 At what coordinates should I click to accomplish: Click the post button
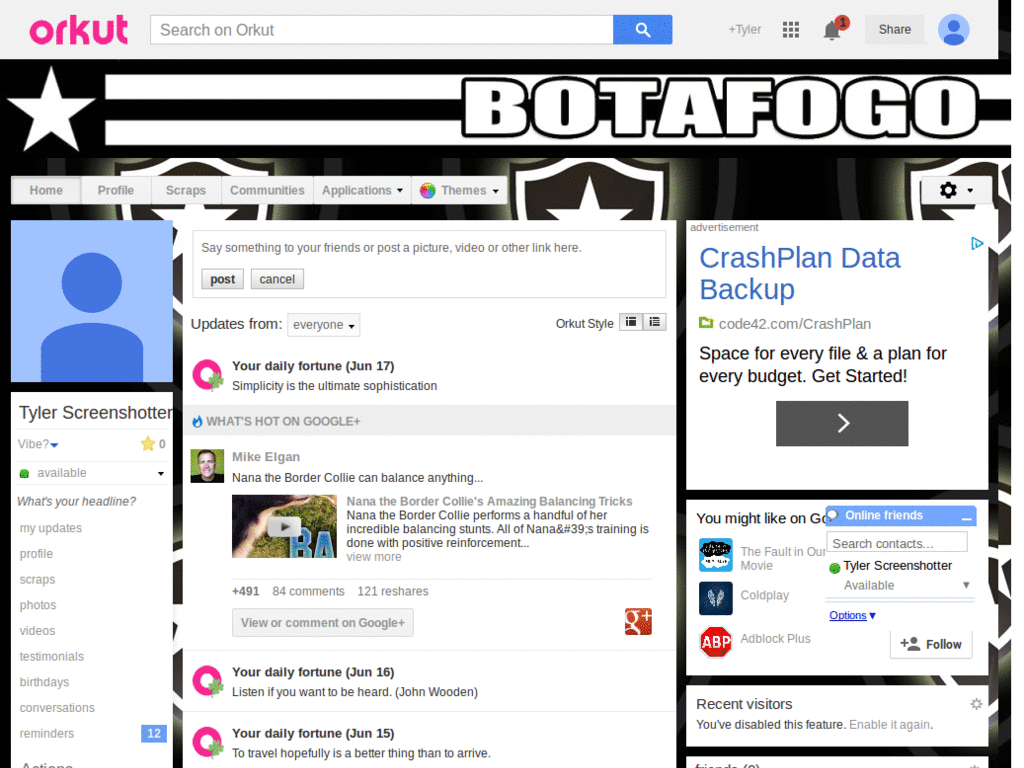click(x=222, y=279)
